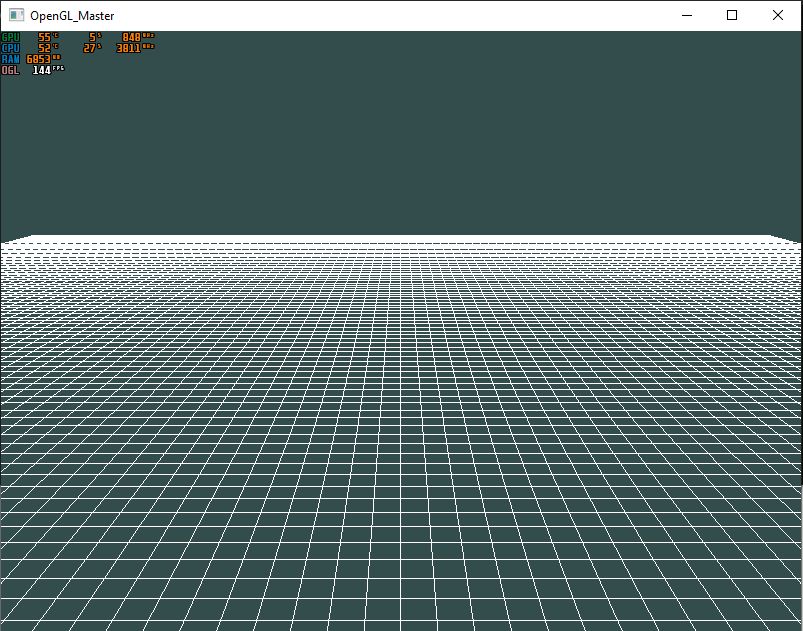
Task: Click the GPU temperature value 55
Action: coord(45,37)
